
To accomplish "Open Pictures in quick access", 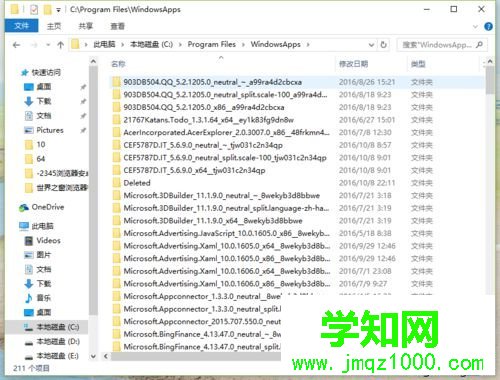I will tap(50, 130).
